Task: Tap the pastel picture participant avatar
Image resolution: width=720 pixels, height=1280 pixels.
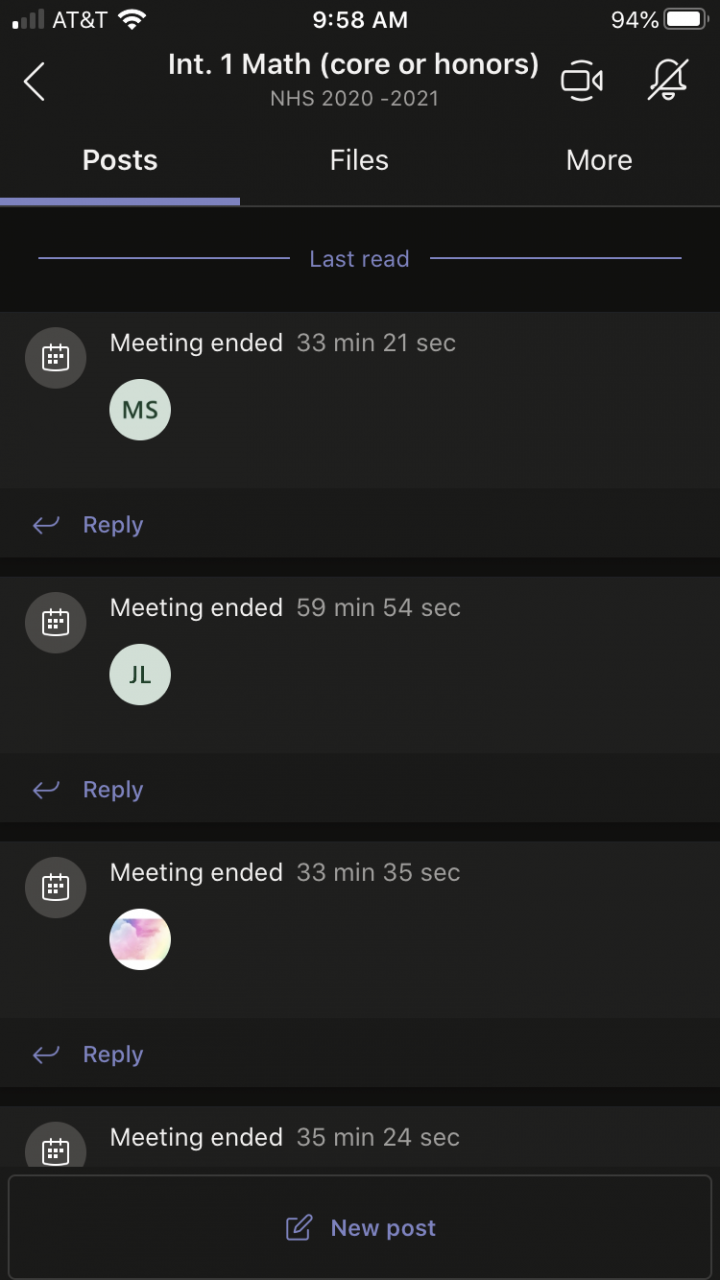Action: [x=140, y=939]
